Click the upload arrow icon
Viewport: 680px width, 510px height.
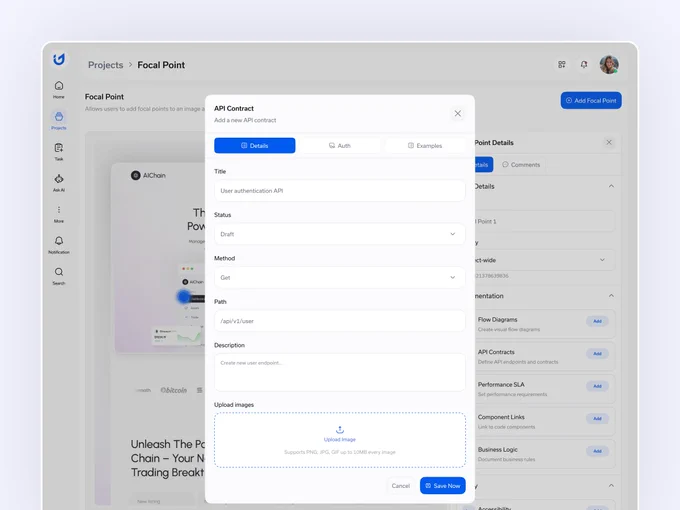(340, 429)
